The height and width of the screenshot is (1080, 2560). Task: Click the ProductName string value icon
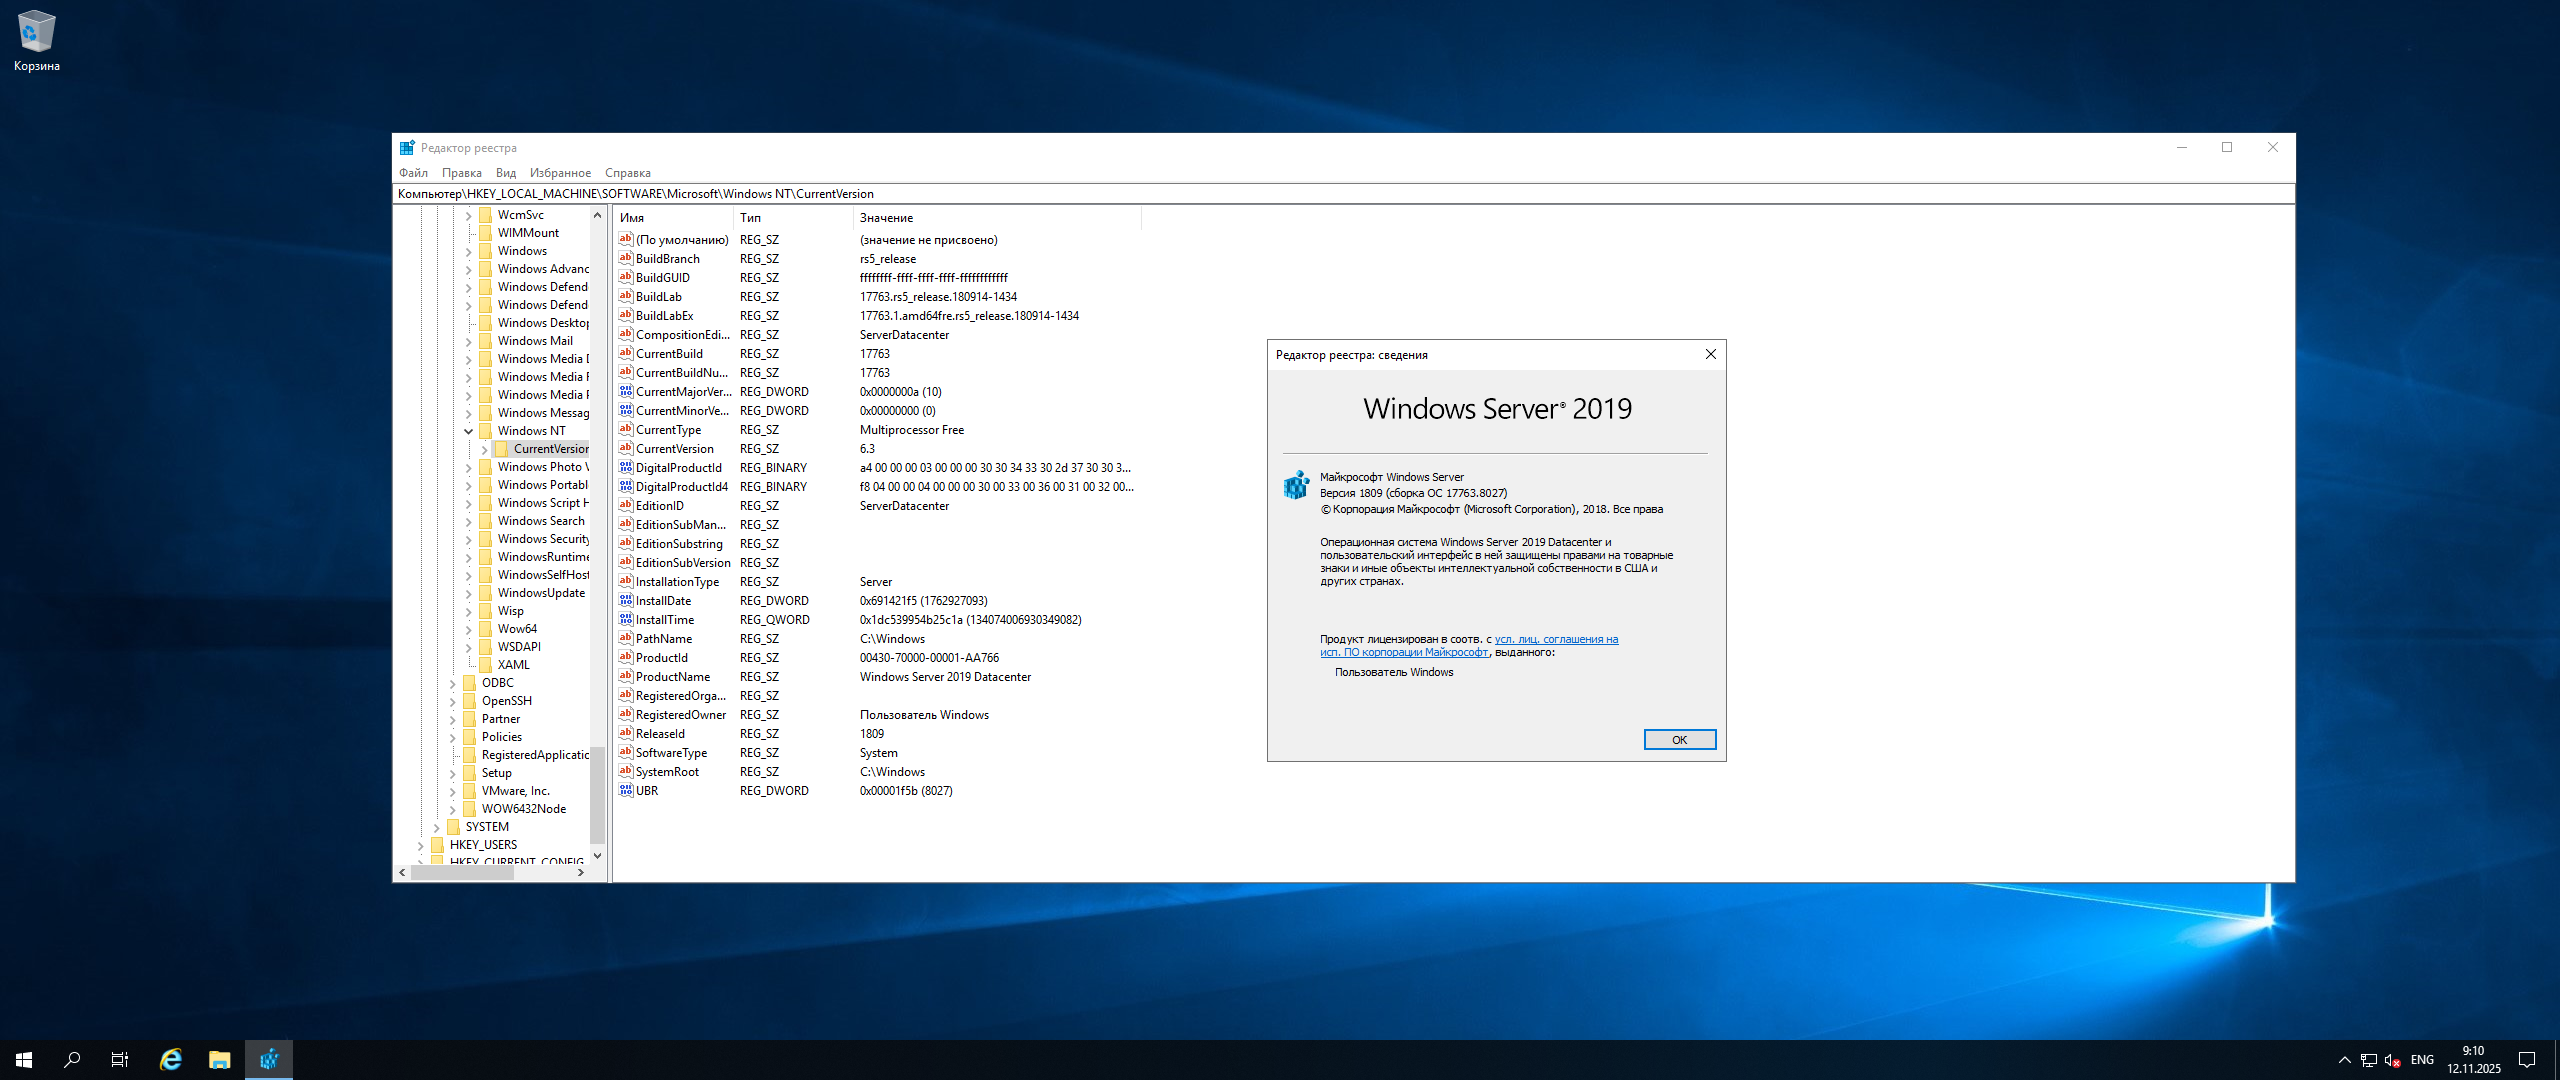pyautogui.click(x=626, y=677)
